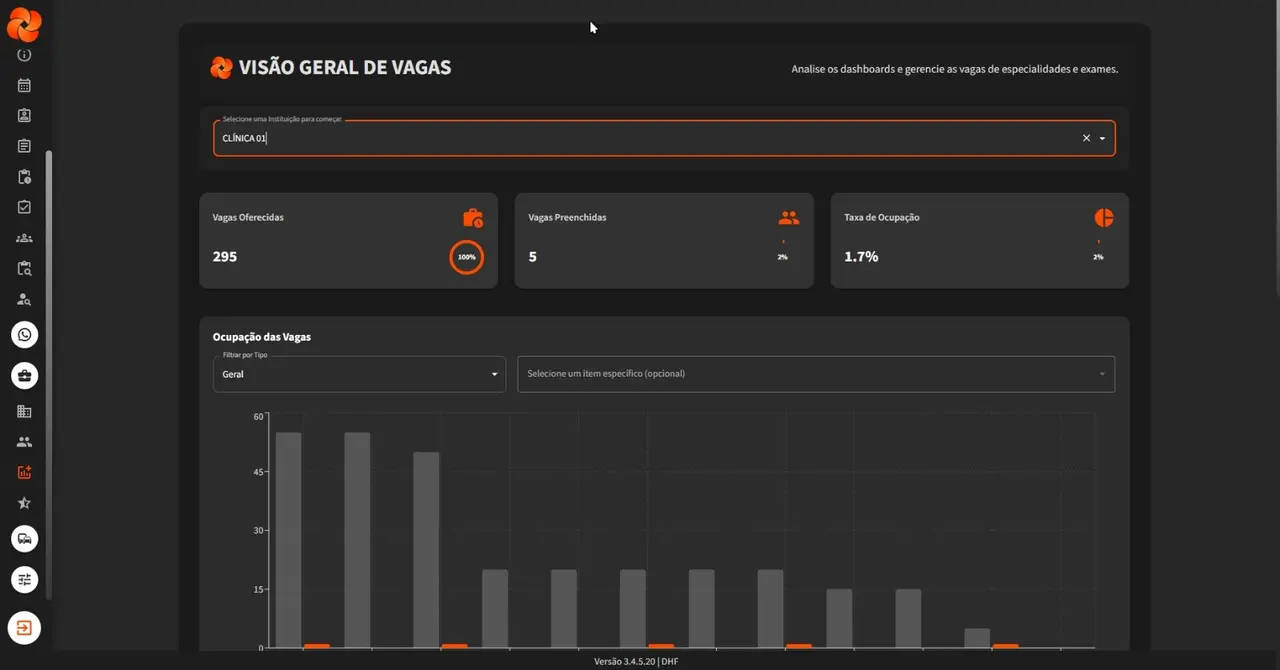Click the VISÃO GERAL DE VAGAS title
1280x670 pixels.
click(345, 68)
